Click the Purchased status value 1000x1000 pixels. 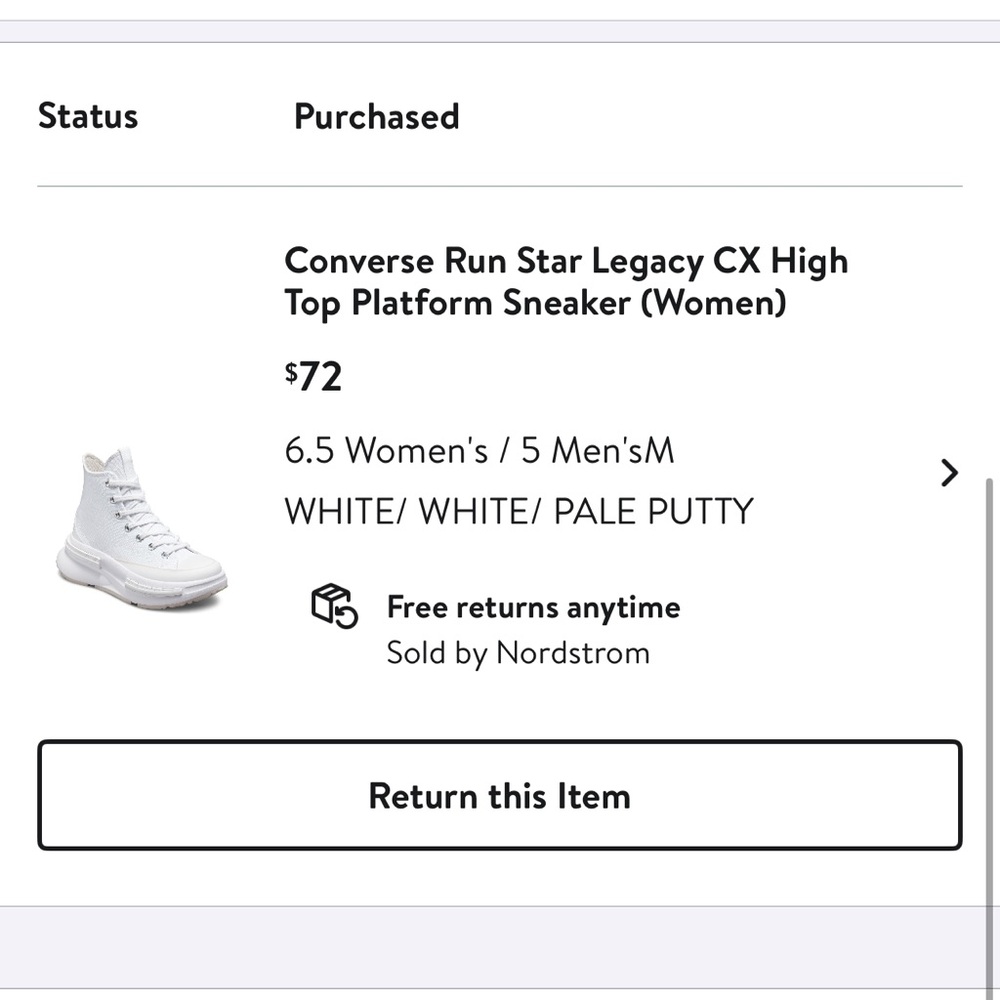point(377,116)
